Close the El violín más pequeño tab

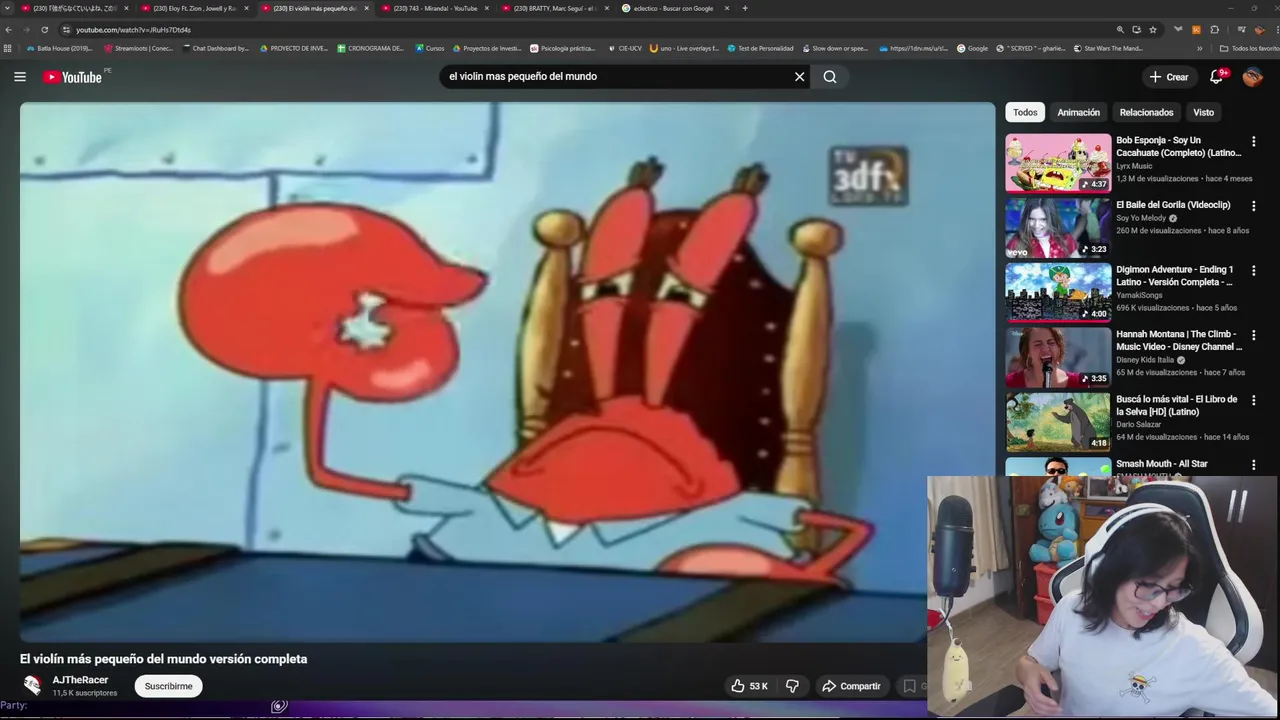click(366, 8)
